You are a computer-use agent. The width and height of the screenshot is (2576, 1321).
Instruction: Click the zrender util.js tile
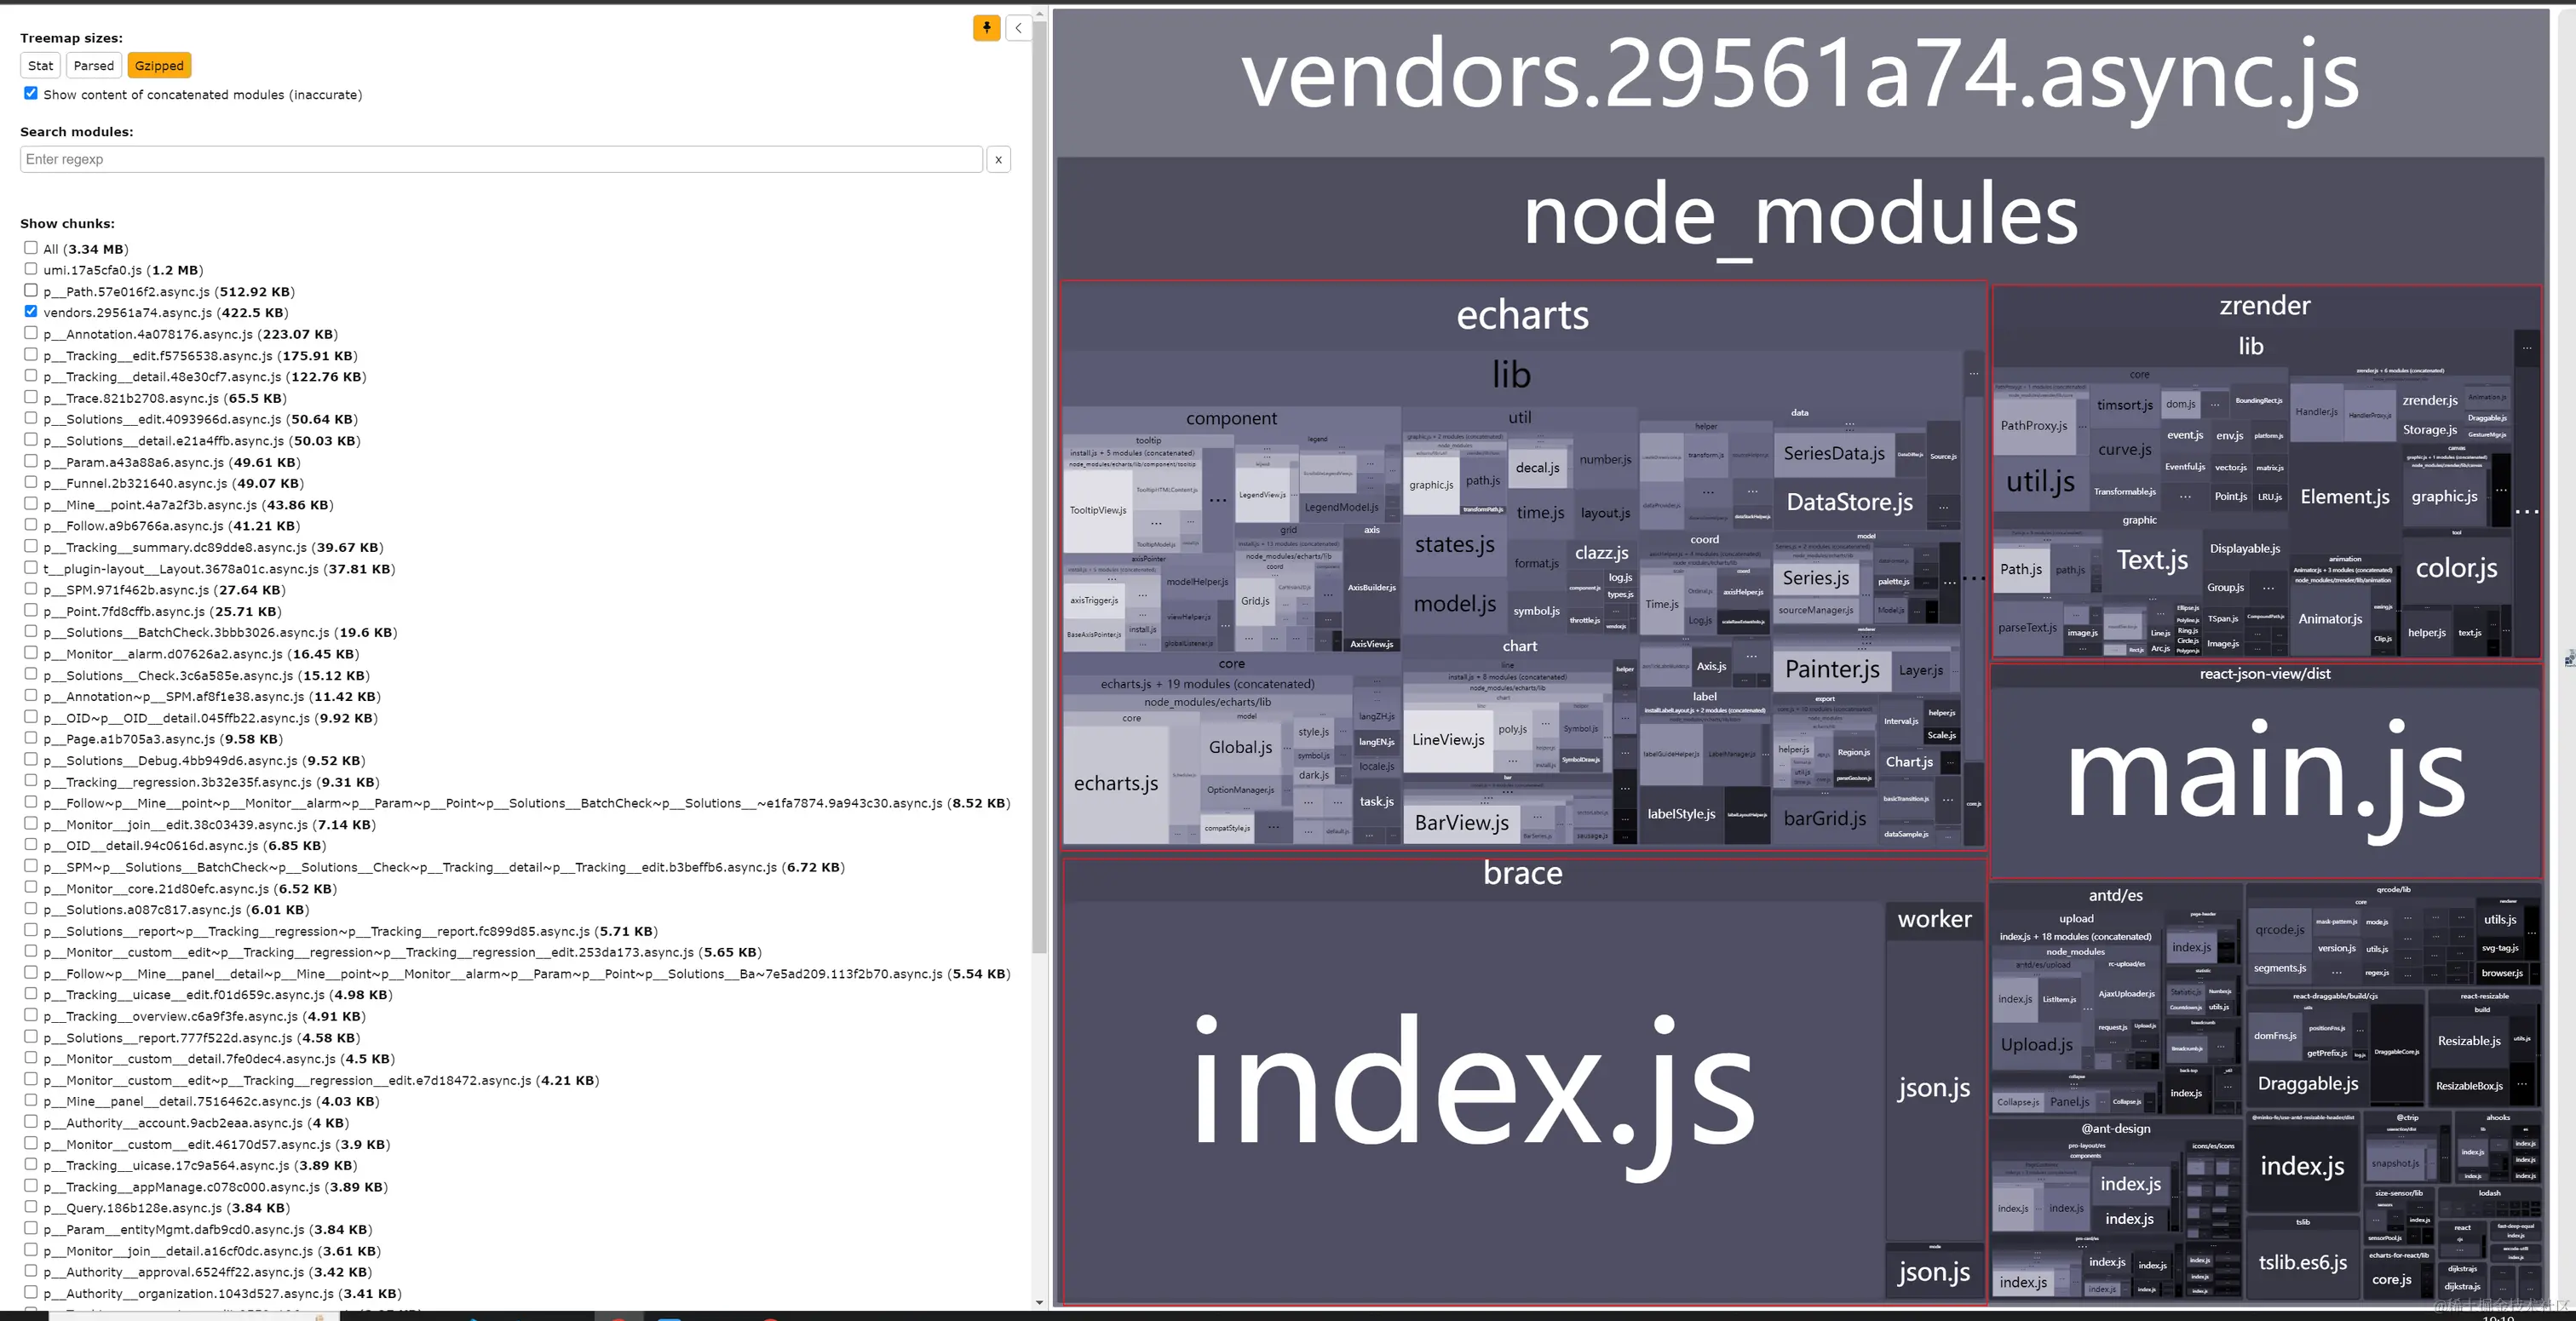(2040, 482)
